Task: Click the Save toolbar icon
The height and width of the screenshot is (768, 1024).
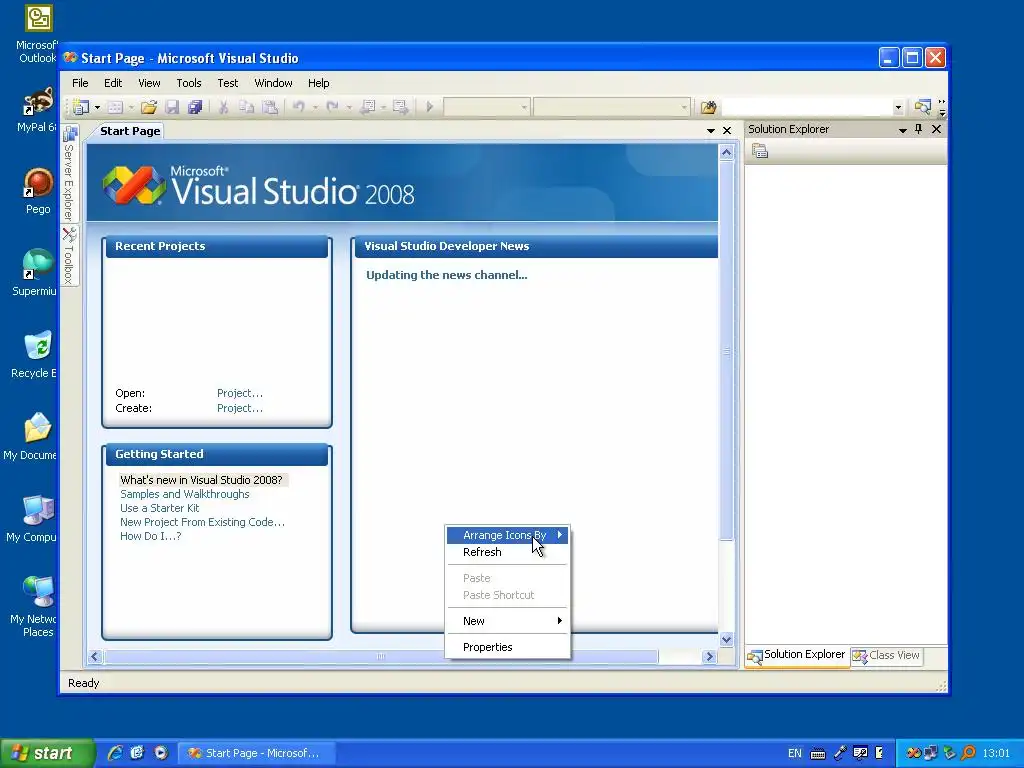Action: pos(172,107)
